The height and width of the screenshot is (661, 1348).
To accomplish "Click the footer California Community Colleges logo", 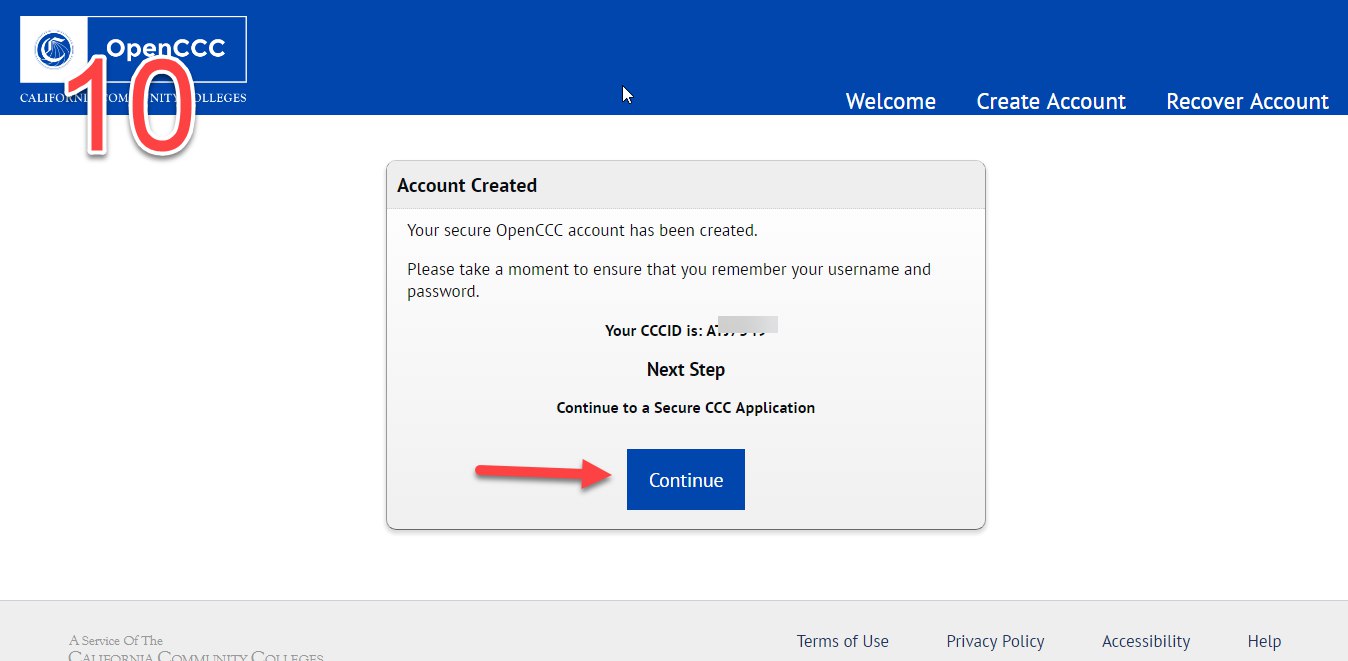I will tap(195, 650).
